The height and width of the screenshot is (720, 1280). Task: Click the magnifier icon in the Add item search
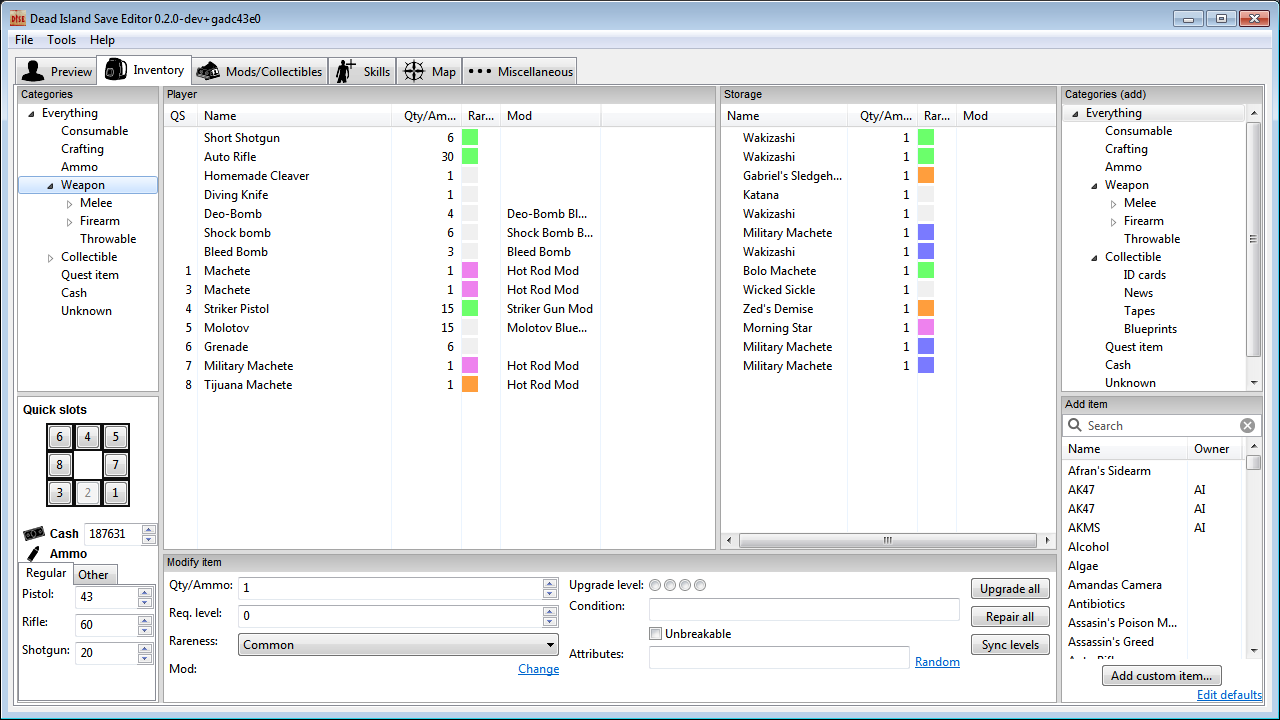point(1075,425)
